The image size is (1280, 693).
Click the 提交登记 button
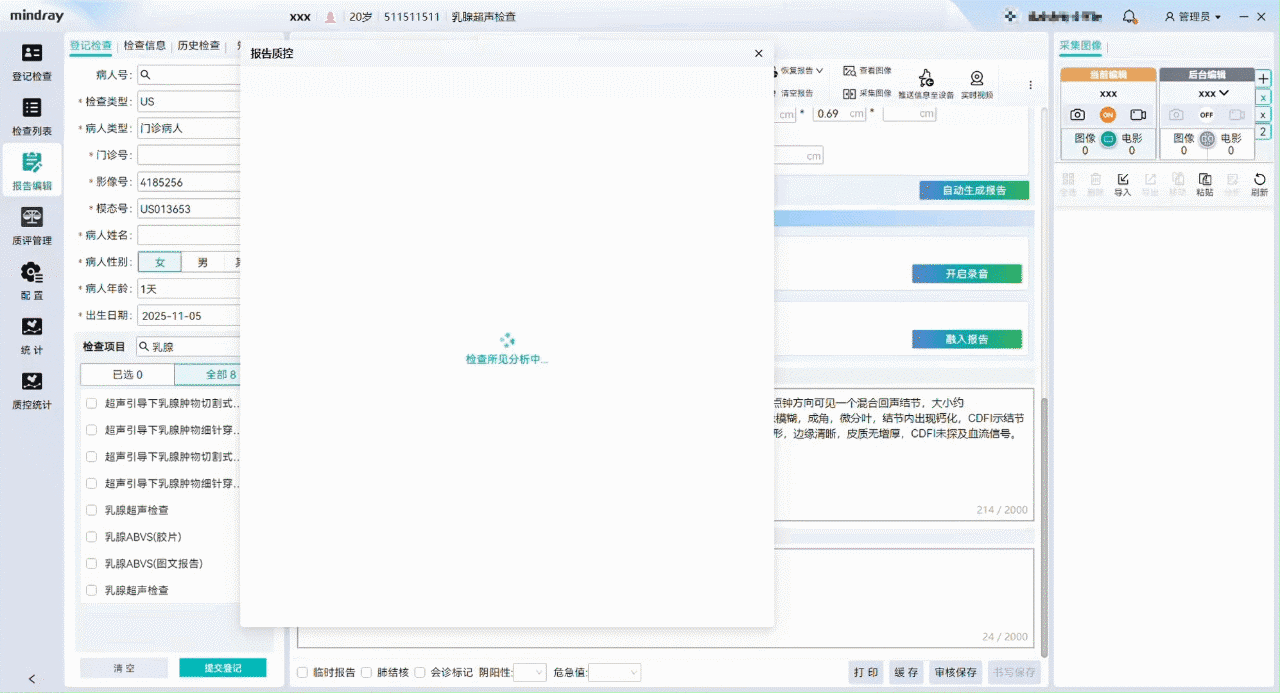[222, 668]
